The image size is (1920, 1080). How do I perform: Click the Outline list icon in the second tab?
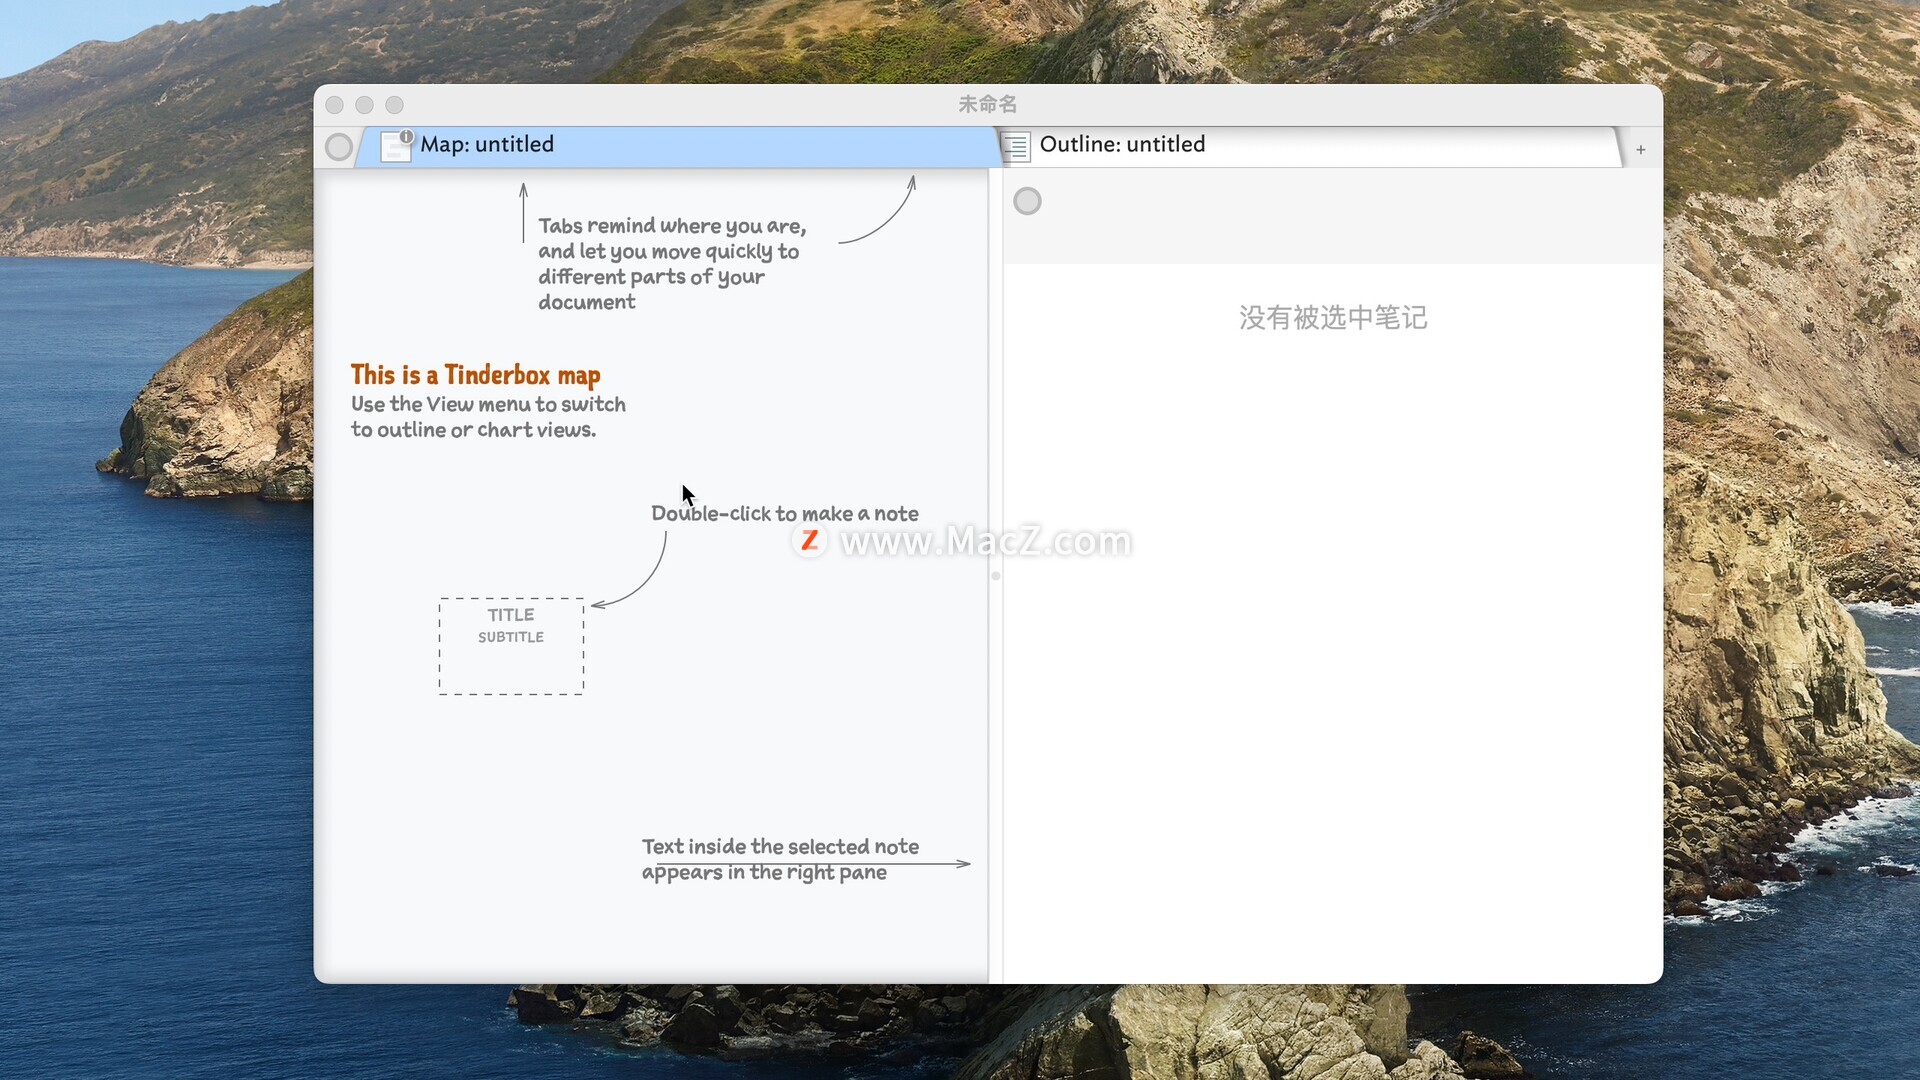point(1016,147)
